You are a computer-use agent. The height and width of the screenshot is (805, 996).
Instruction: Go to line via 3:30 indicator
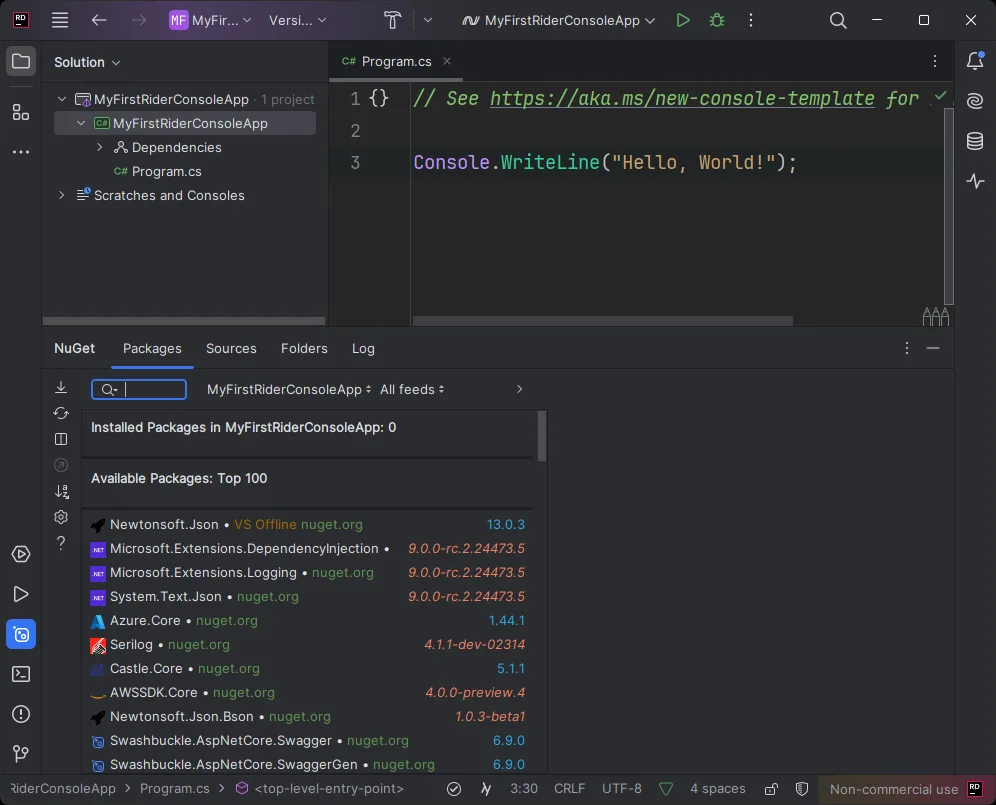point(524,788)
